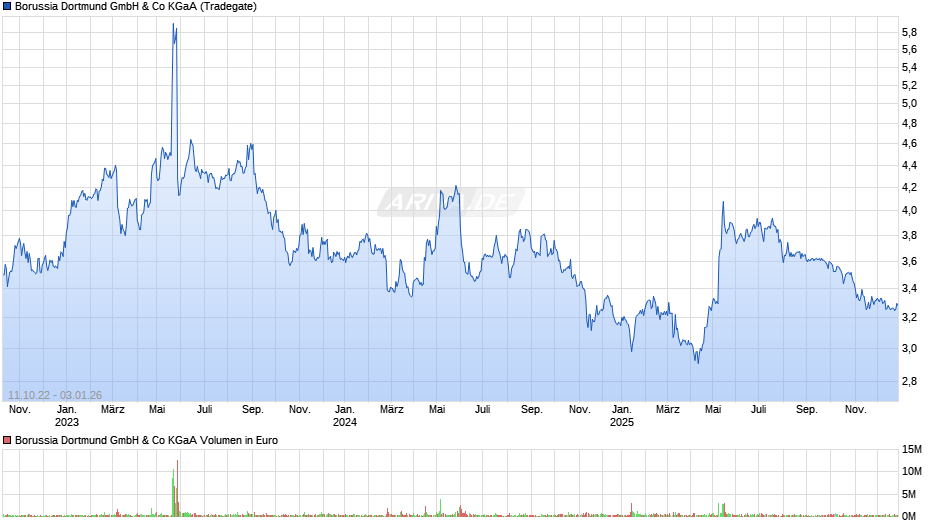Click the '4,2' price axis label

pos(909,188)
